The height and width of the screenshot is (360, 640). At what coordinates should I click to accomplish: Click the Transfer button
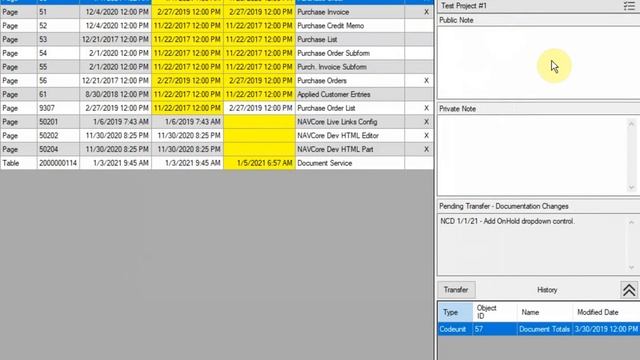coord(456,290)
